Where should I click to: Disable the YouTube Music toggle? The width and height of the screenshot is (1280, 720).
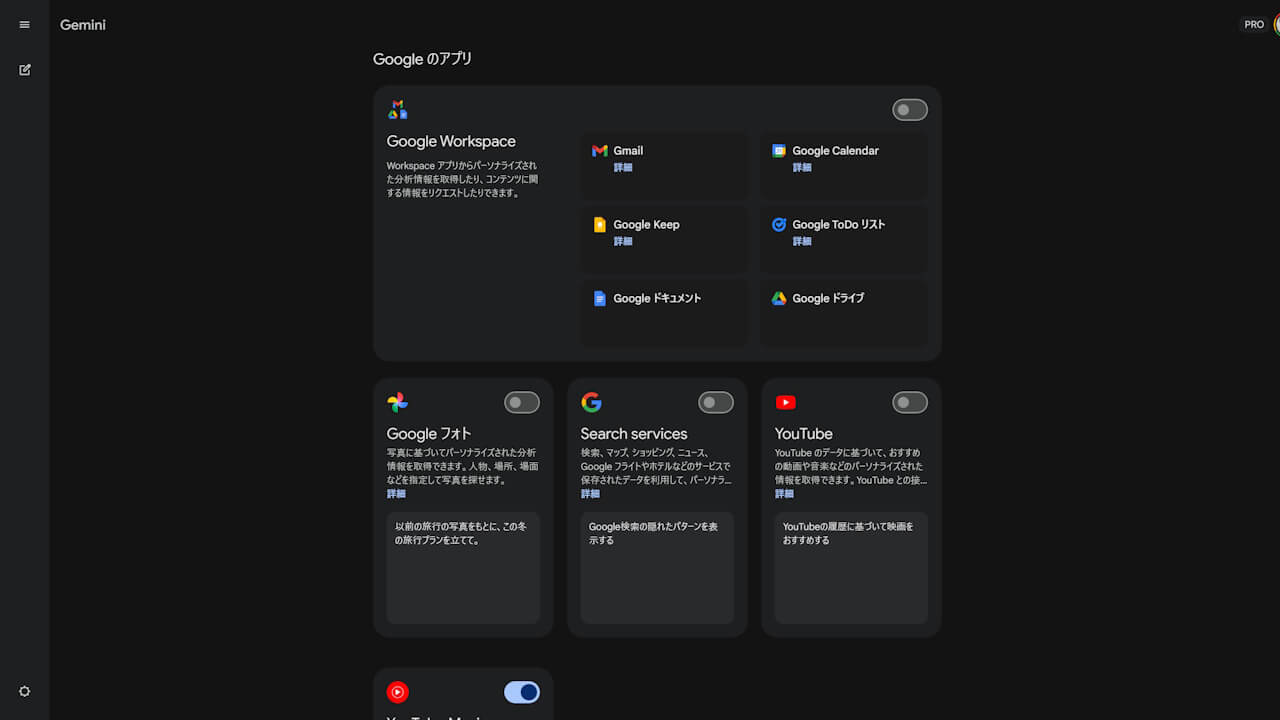[521, 692]
